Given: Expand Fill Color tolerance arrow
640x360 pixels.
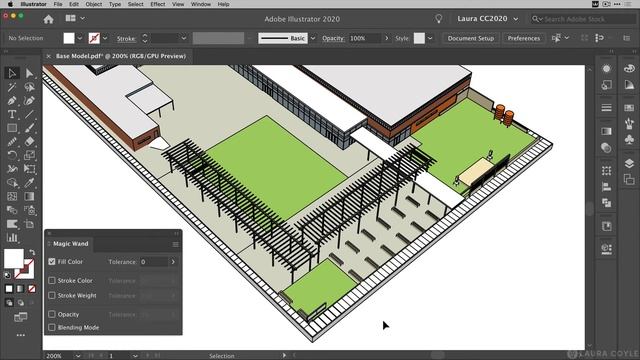Looking at the screenshot, I should [173, 262].
